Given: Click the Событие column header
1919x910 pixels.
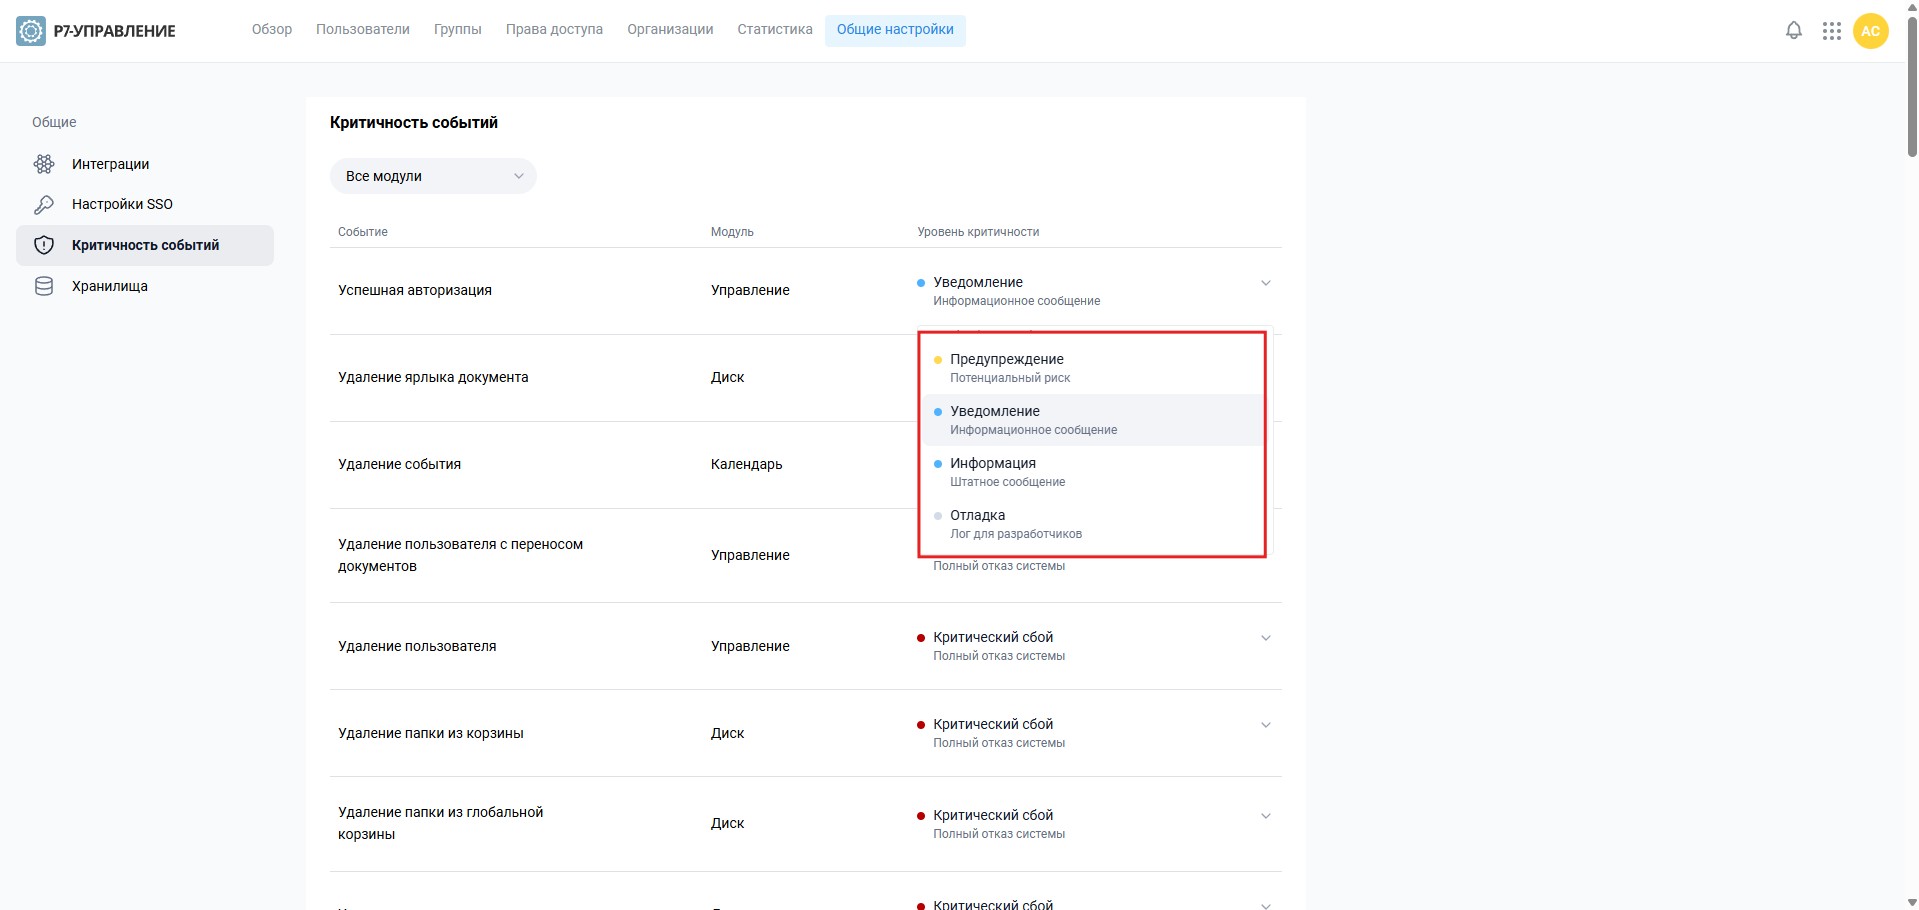Looking at the screenshot, I should (363, 232).
